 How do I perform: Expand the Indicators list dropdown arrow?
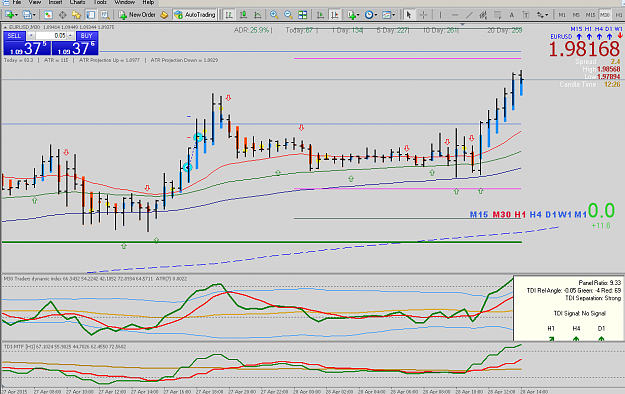click(x=358, y=15)
